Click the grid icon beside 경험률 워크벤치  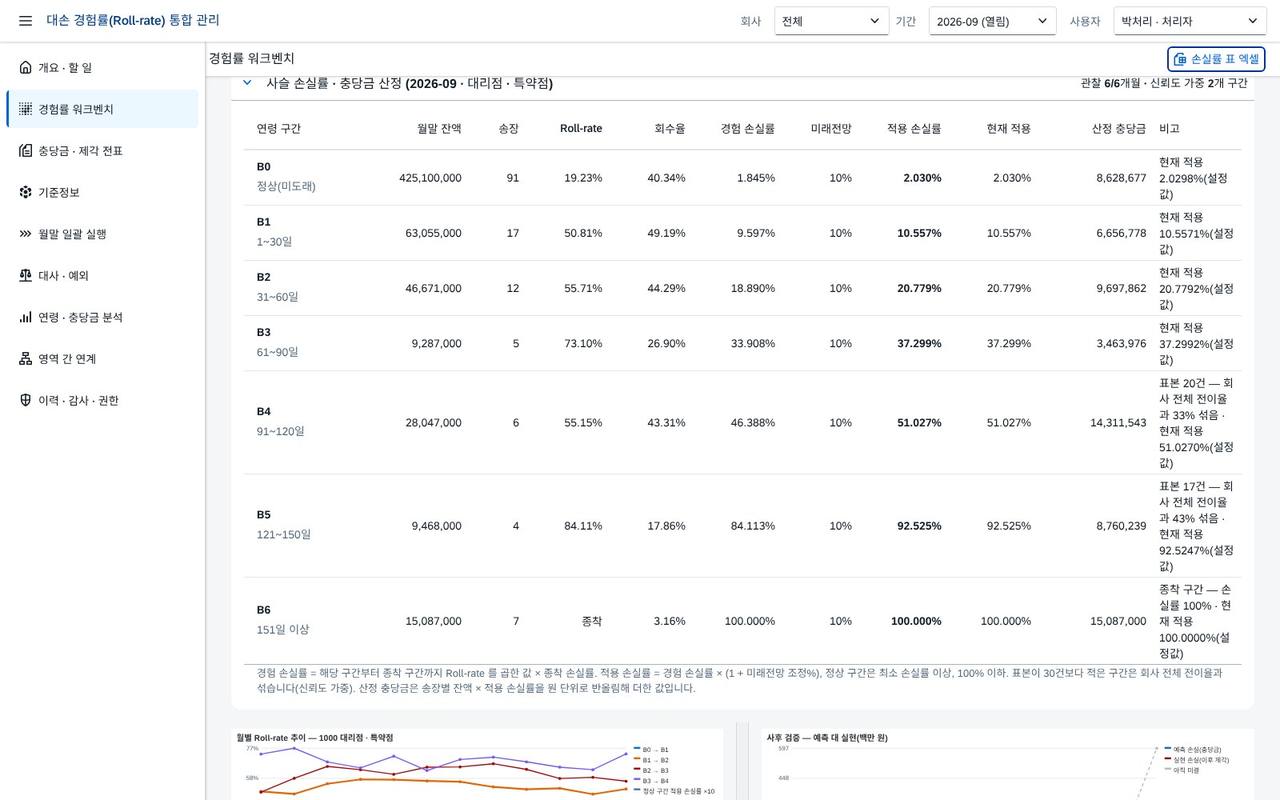[x=26, y=109]
